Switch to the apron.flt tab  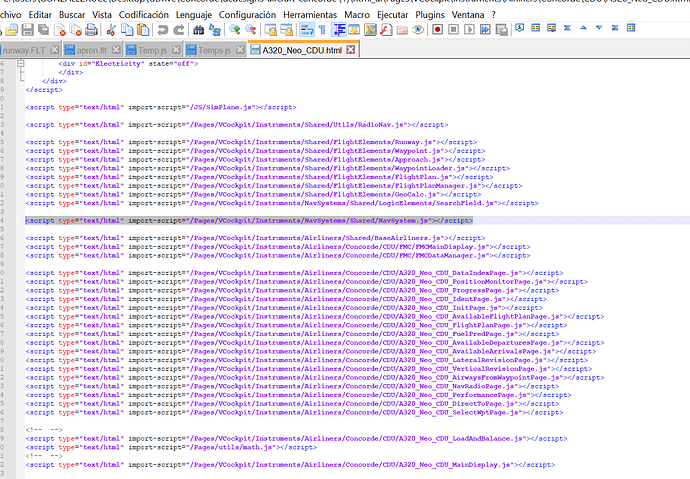click(x=92, y=50)
